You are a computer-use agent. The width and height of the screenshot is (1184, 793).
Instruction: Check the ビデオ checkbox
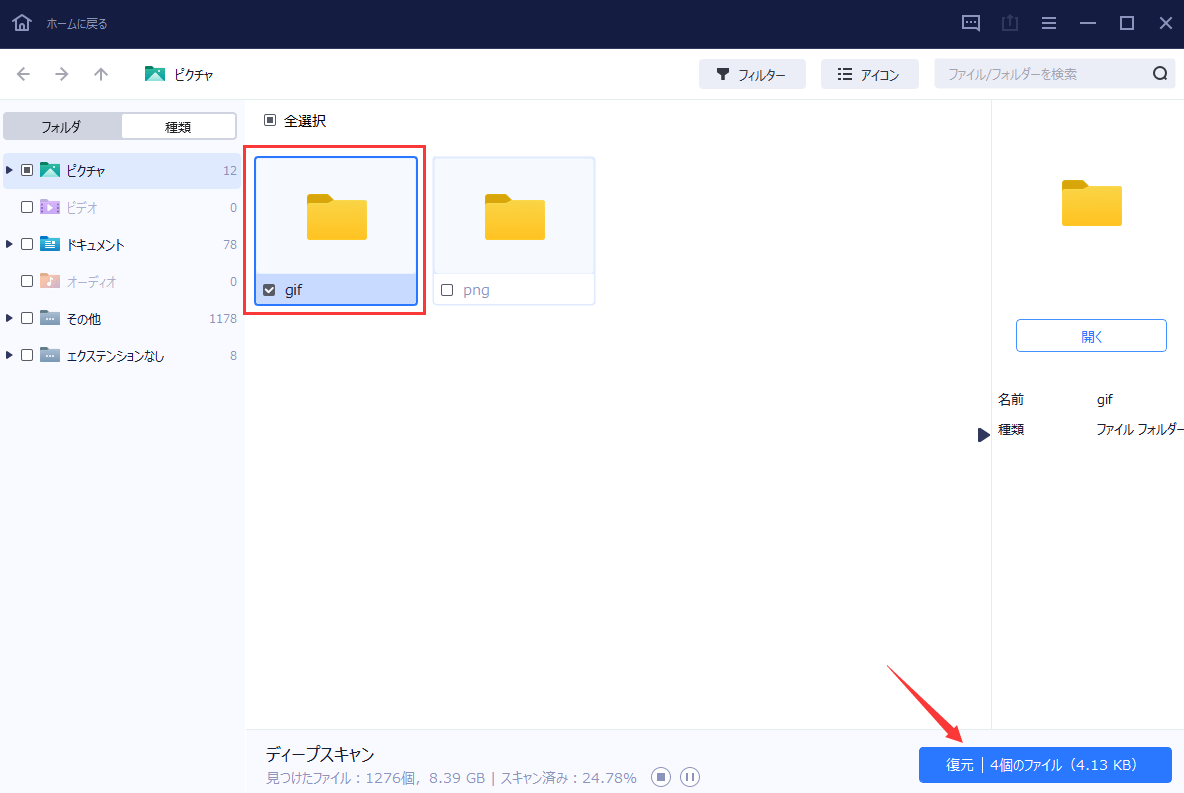pyautogui.click(x=26, y=207)
